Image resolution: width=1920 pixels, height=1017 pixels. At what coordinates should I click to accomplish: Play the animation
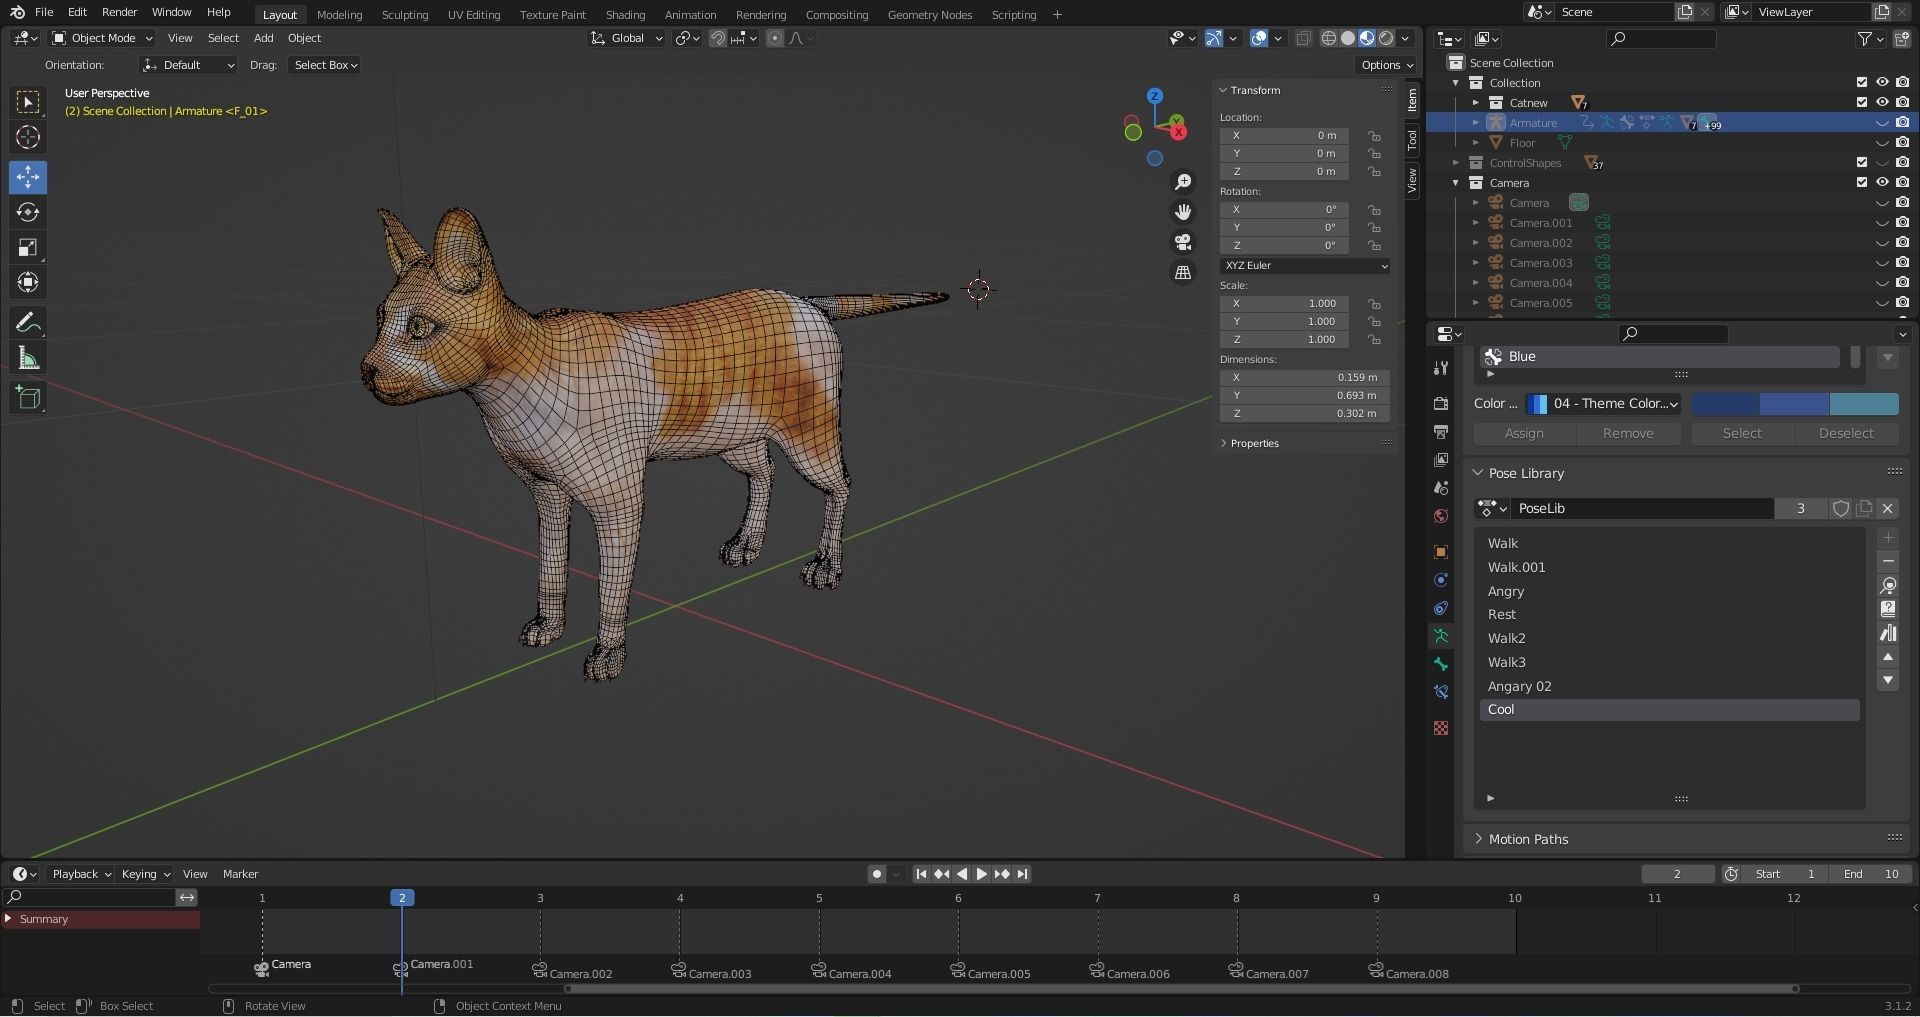click(x=981, y=874)
